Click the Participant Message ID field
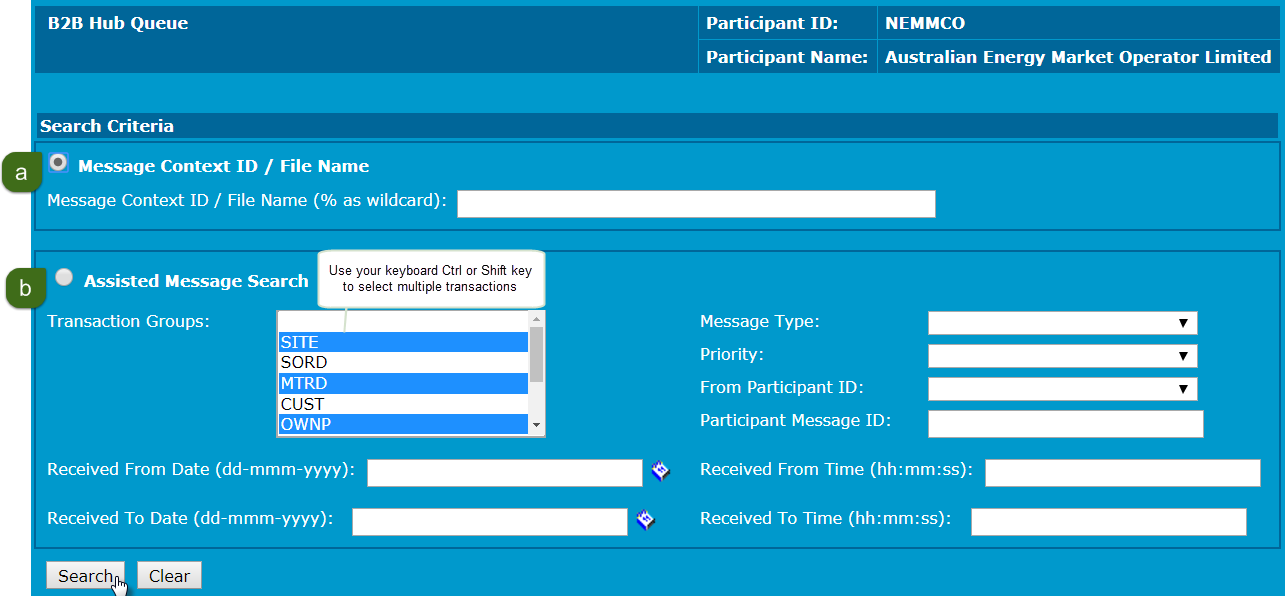1285x596 pixels. pos(1065,424)
